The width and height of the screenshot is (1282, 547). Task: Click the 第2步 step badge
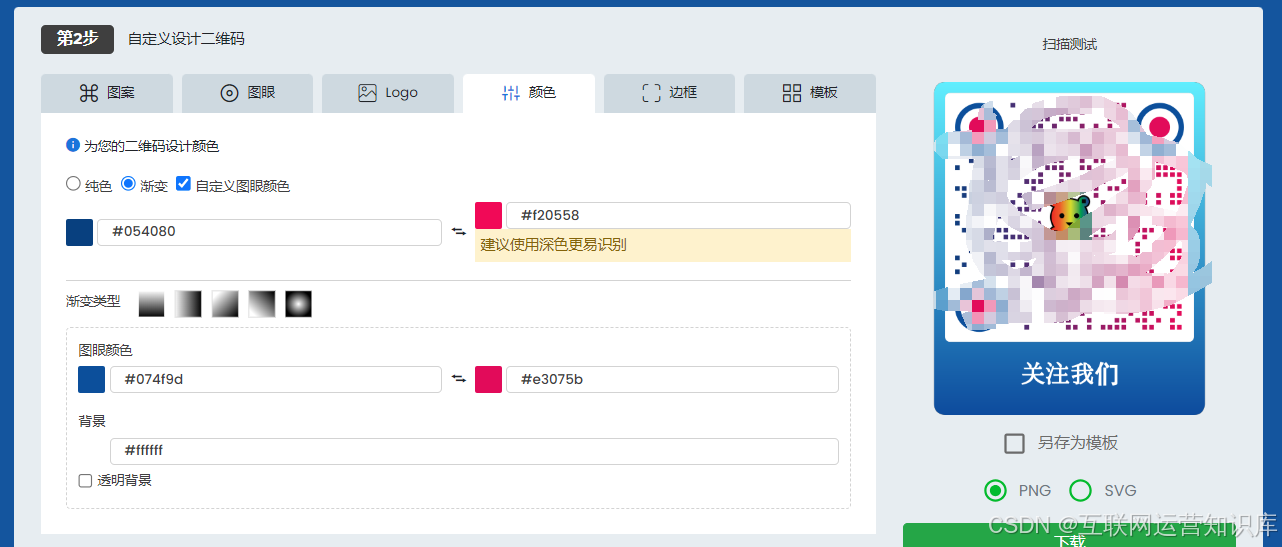[77, 39]
